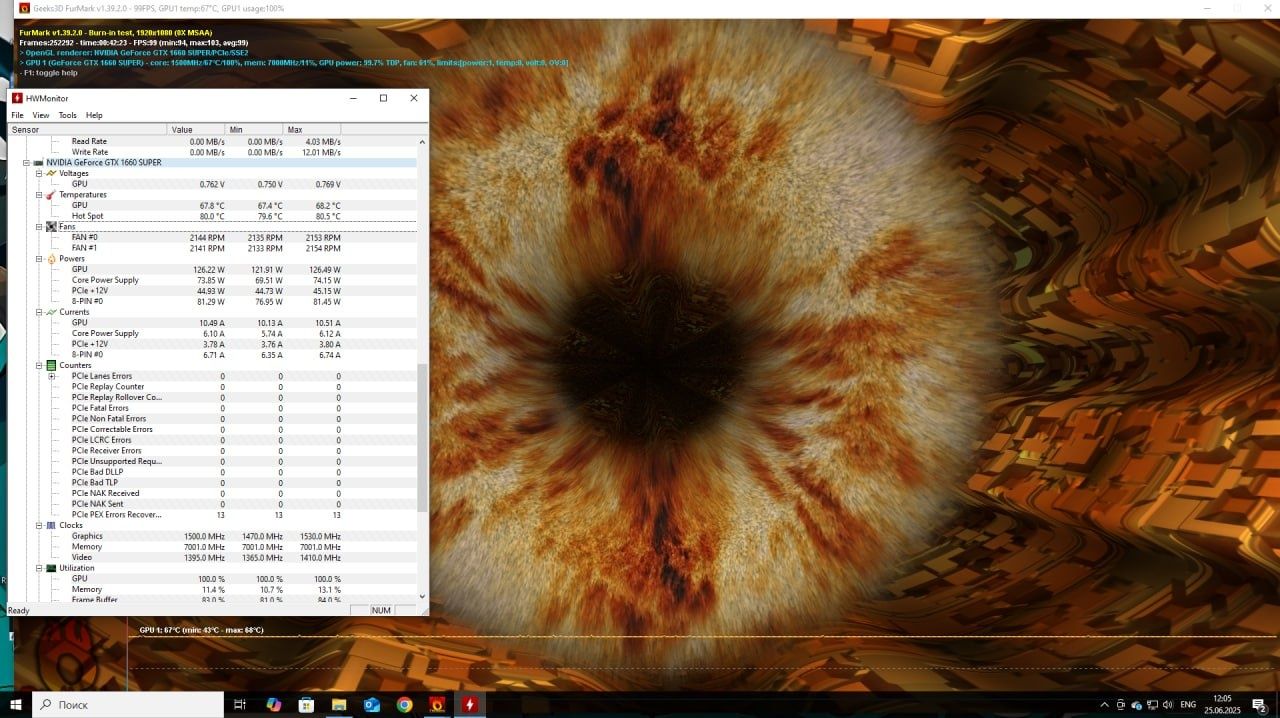Image resolution: width=1280 pixels, height=718 pixels.
Task: Select the Write Rate row
Action: pos(212,152)
